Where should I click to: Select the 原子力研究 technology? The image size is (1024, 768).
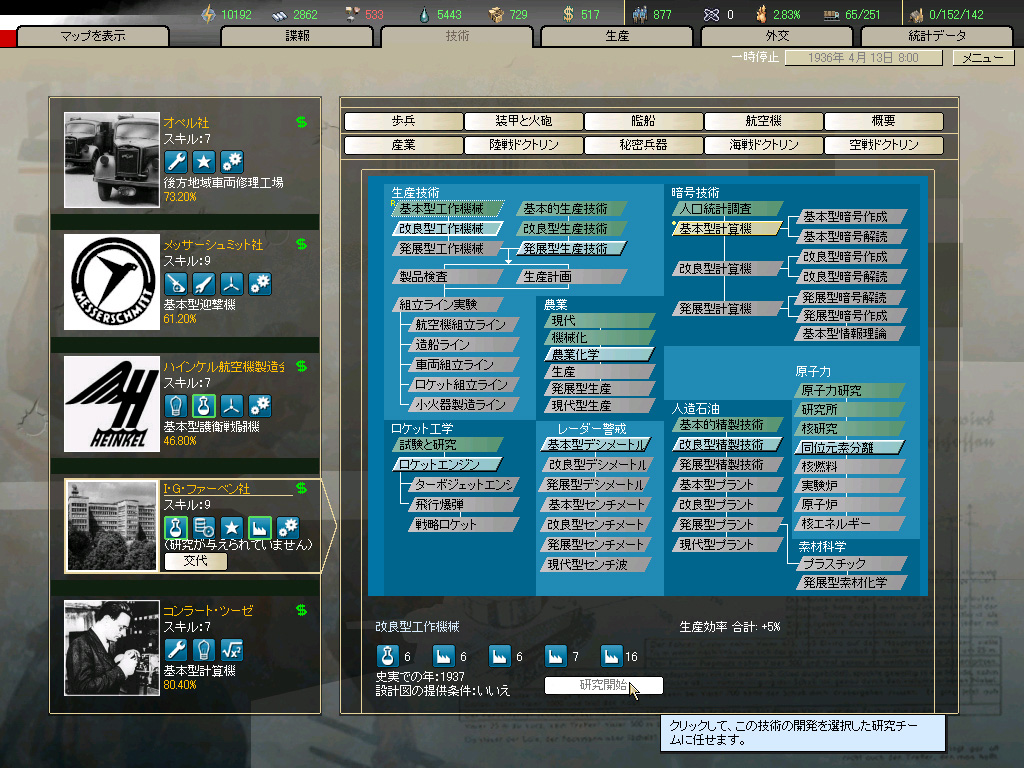[849, 391]
